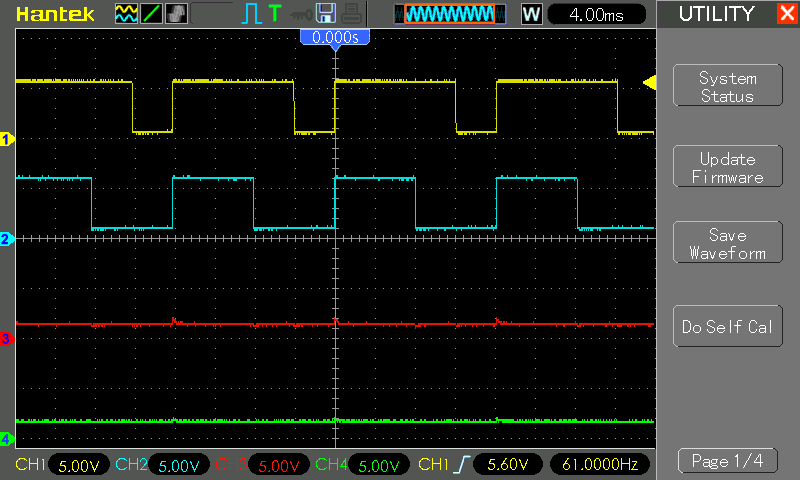
Task: Go to next page via Page 1/4
Action: [728, 461]
